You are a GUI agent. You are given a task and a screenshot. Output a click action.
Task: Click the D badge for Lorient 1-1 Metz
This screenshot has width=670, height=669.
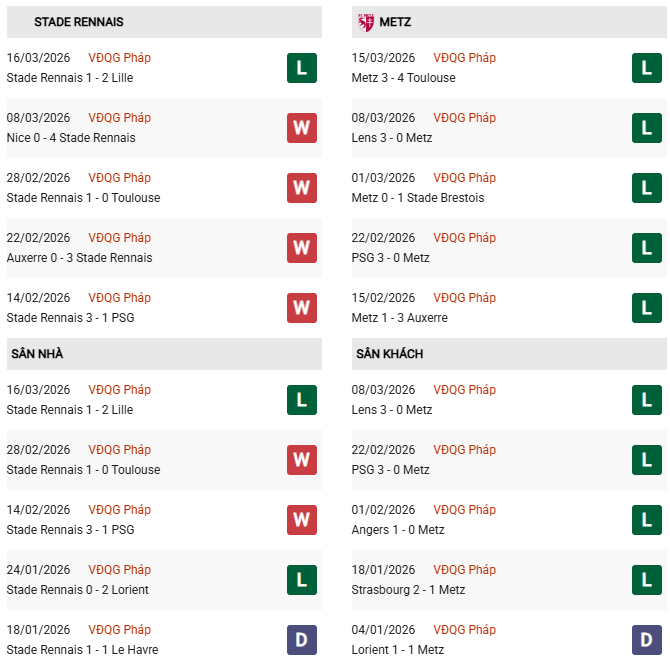(x=647, y=640)
